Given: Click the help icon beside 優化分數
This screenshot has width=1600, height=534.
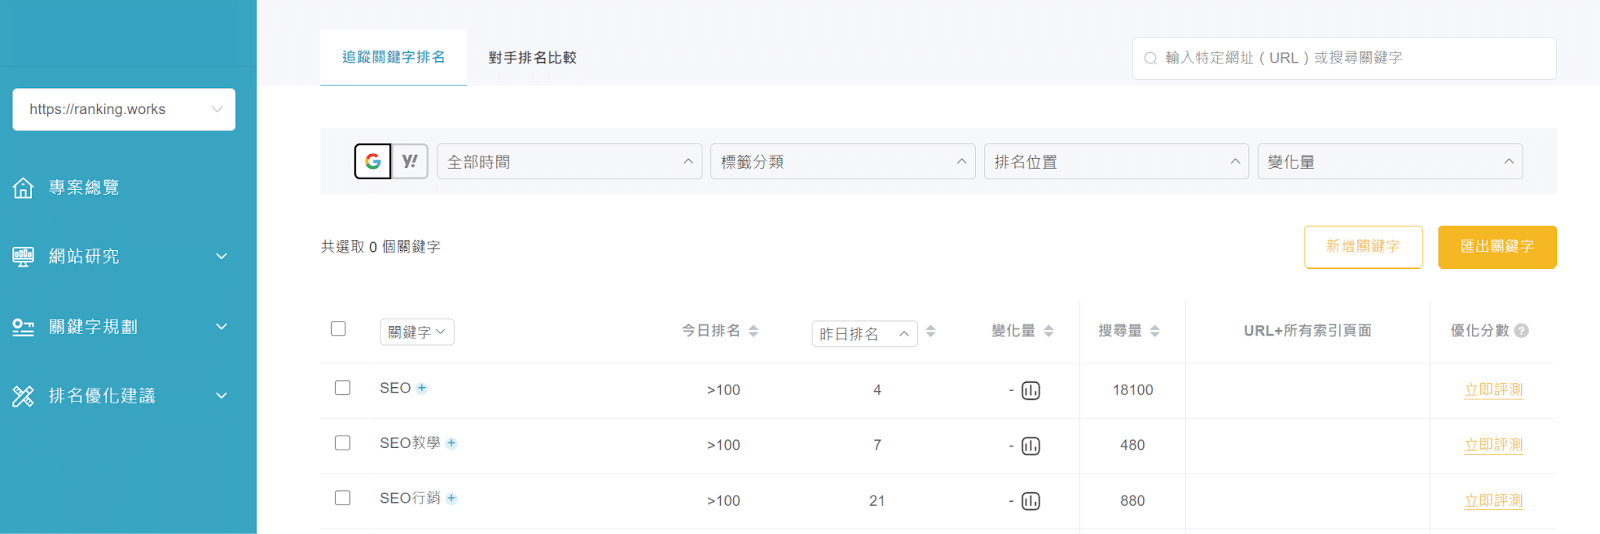Looking at the screenshot, I should tap(1522, 331).
